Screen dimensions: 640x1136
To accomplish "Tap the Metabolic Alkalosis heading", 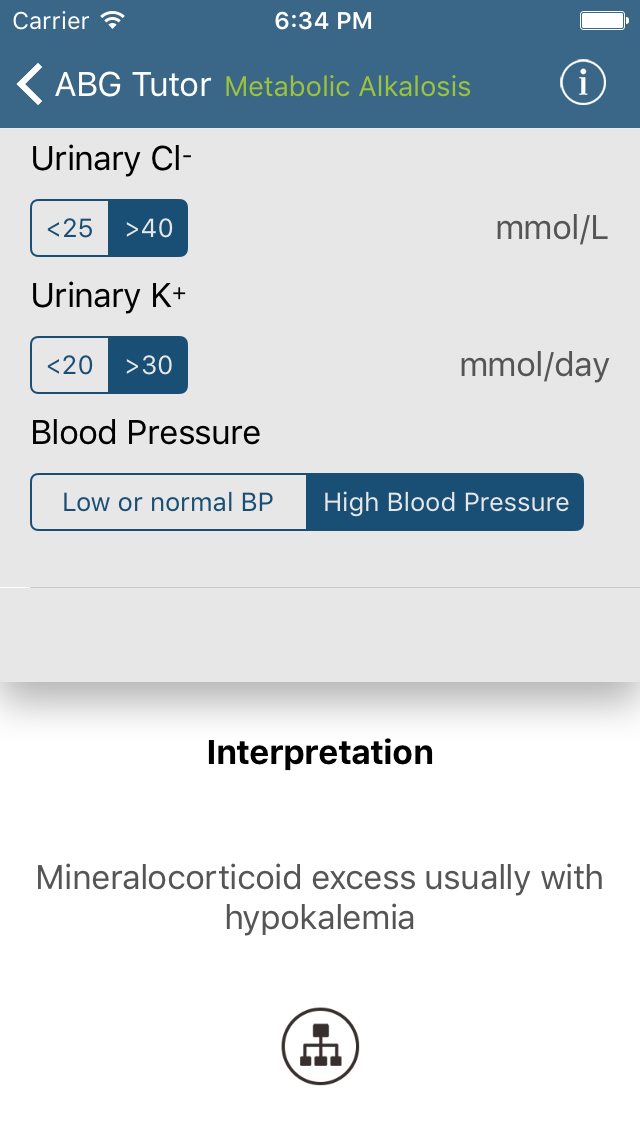I will tap(348, 87).
